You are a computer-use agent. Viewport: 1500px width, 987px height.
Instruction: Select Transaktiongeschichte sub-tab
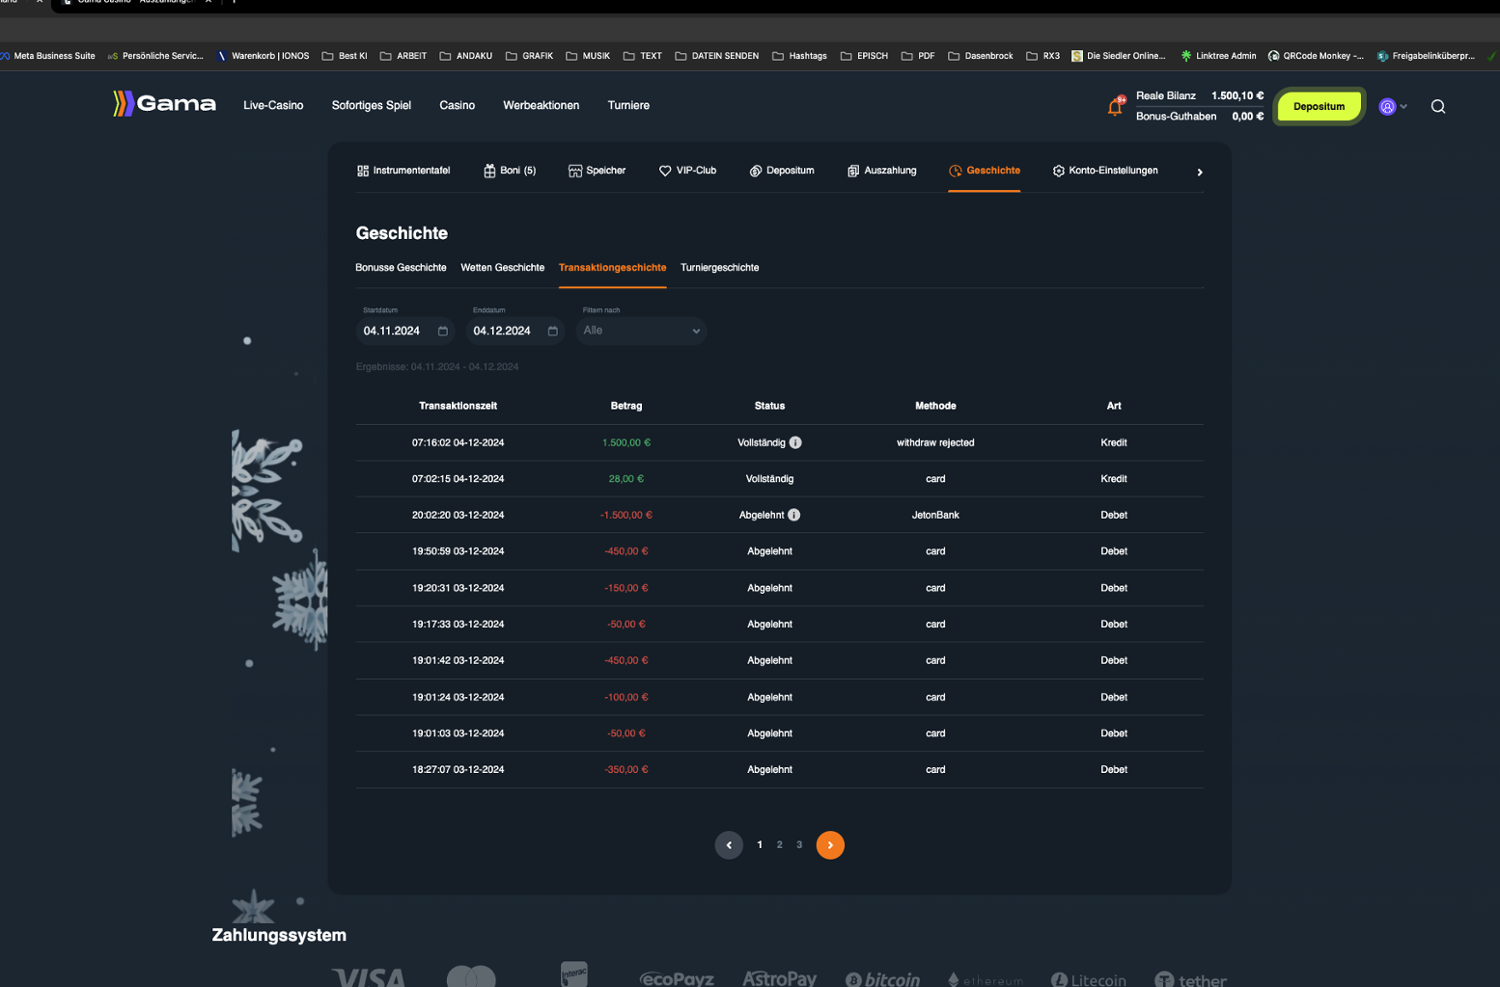pos(612,268)
